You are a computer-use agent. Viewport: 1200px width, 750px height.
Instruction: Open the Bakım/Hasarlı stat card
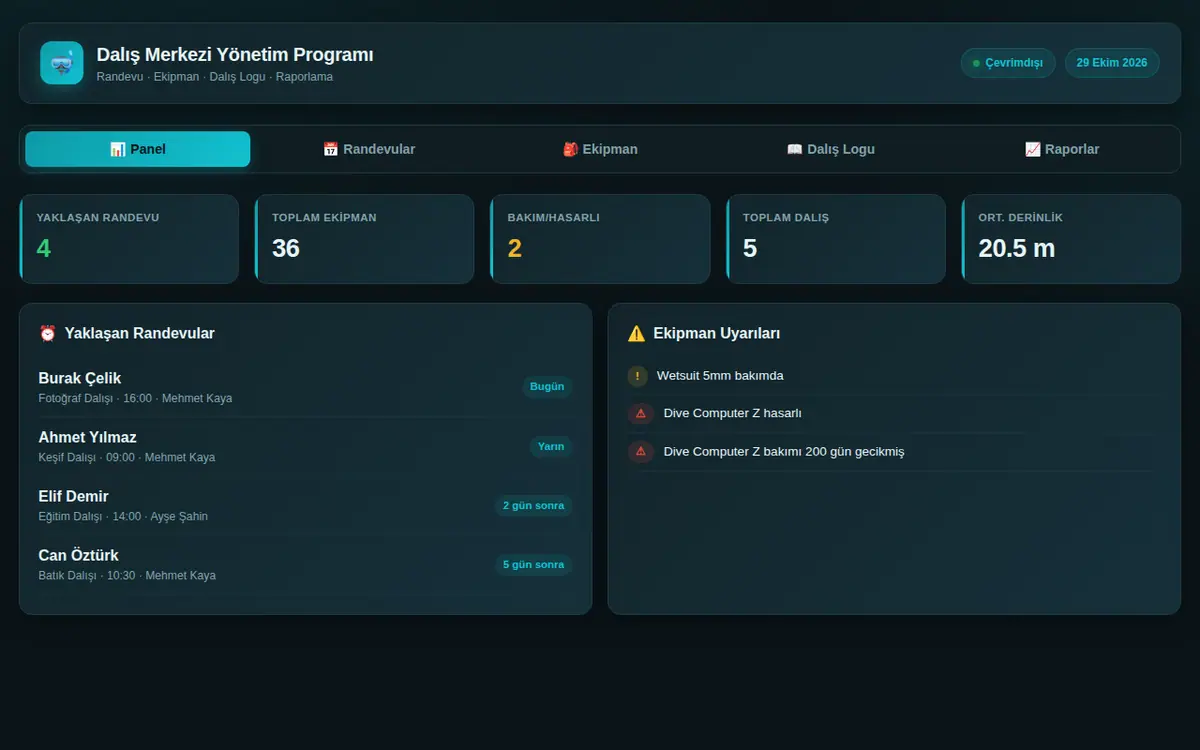[x=600, y=239]
